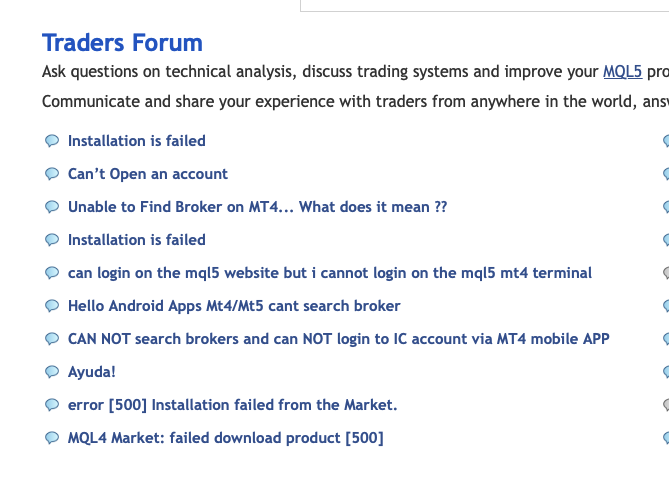The image size is (669, 483).
Task: Open "Can't Open an account" topic
Action: pos(148,174)
